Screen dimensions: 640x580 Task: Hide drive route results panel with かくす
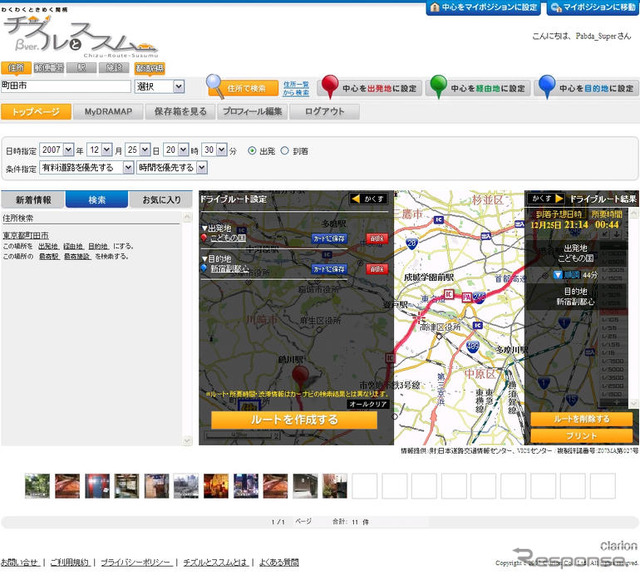coord(546,198)
